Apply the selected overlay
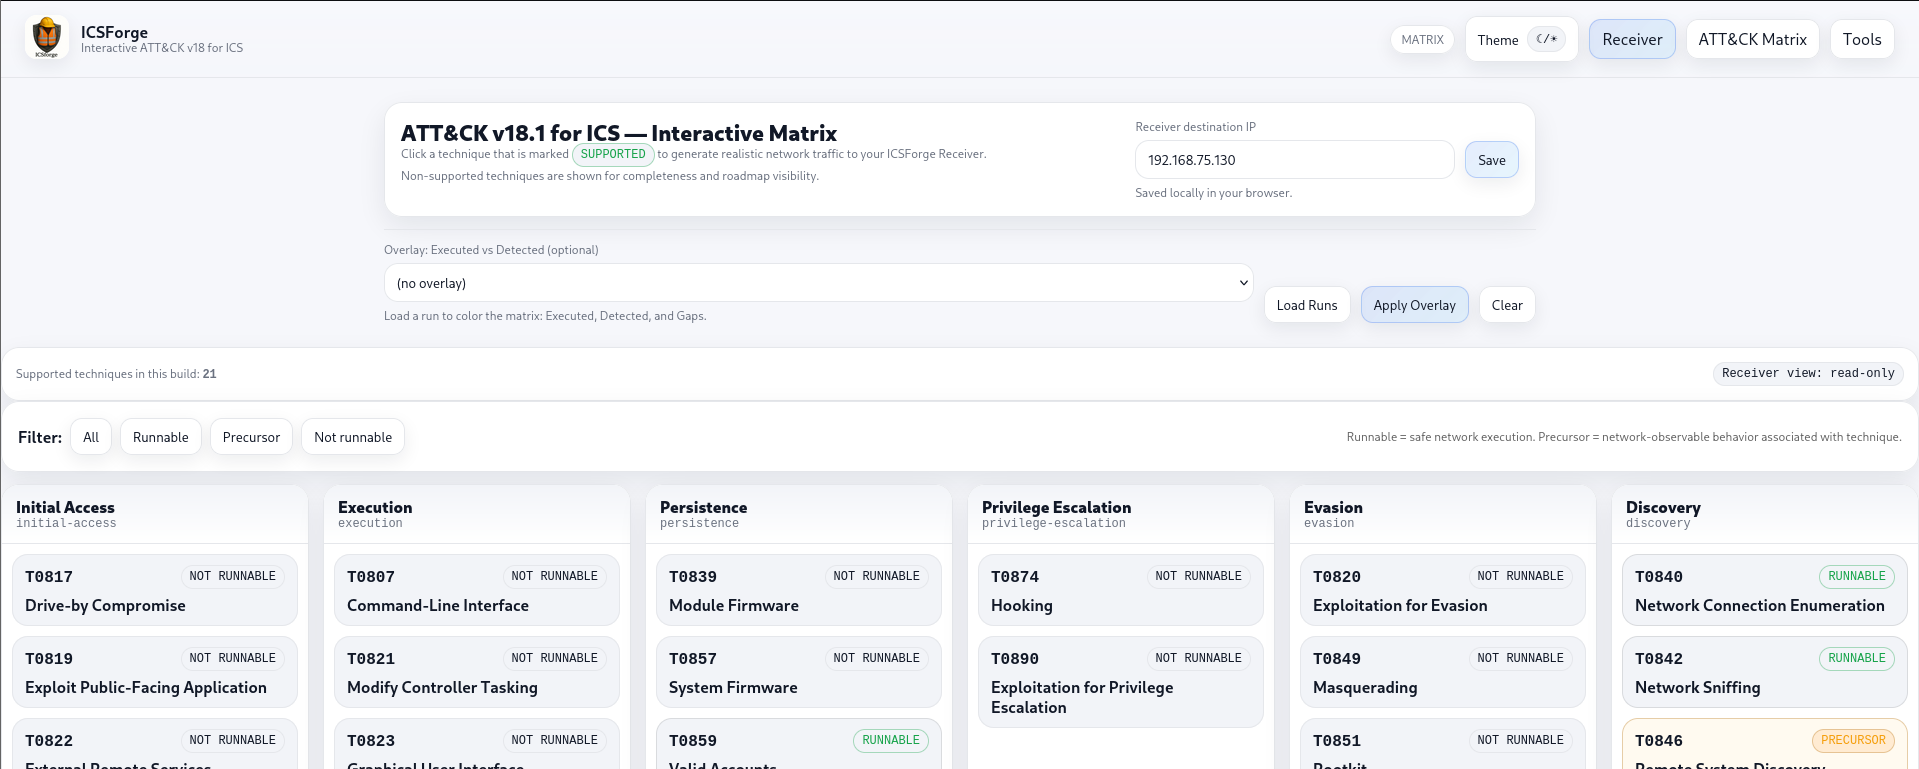 (x=1413, y=305)
